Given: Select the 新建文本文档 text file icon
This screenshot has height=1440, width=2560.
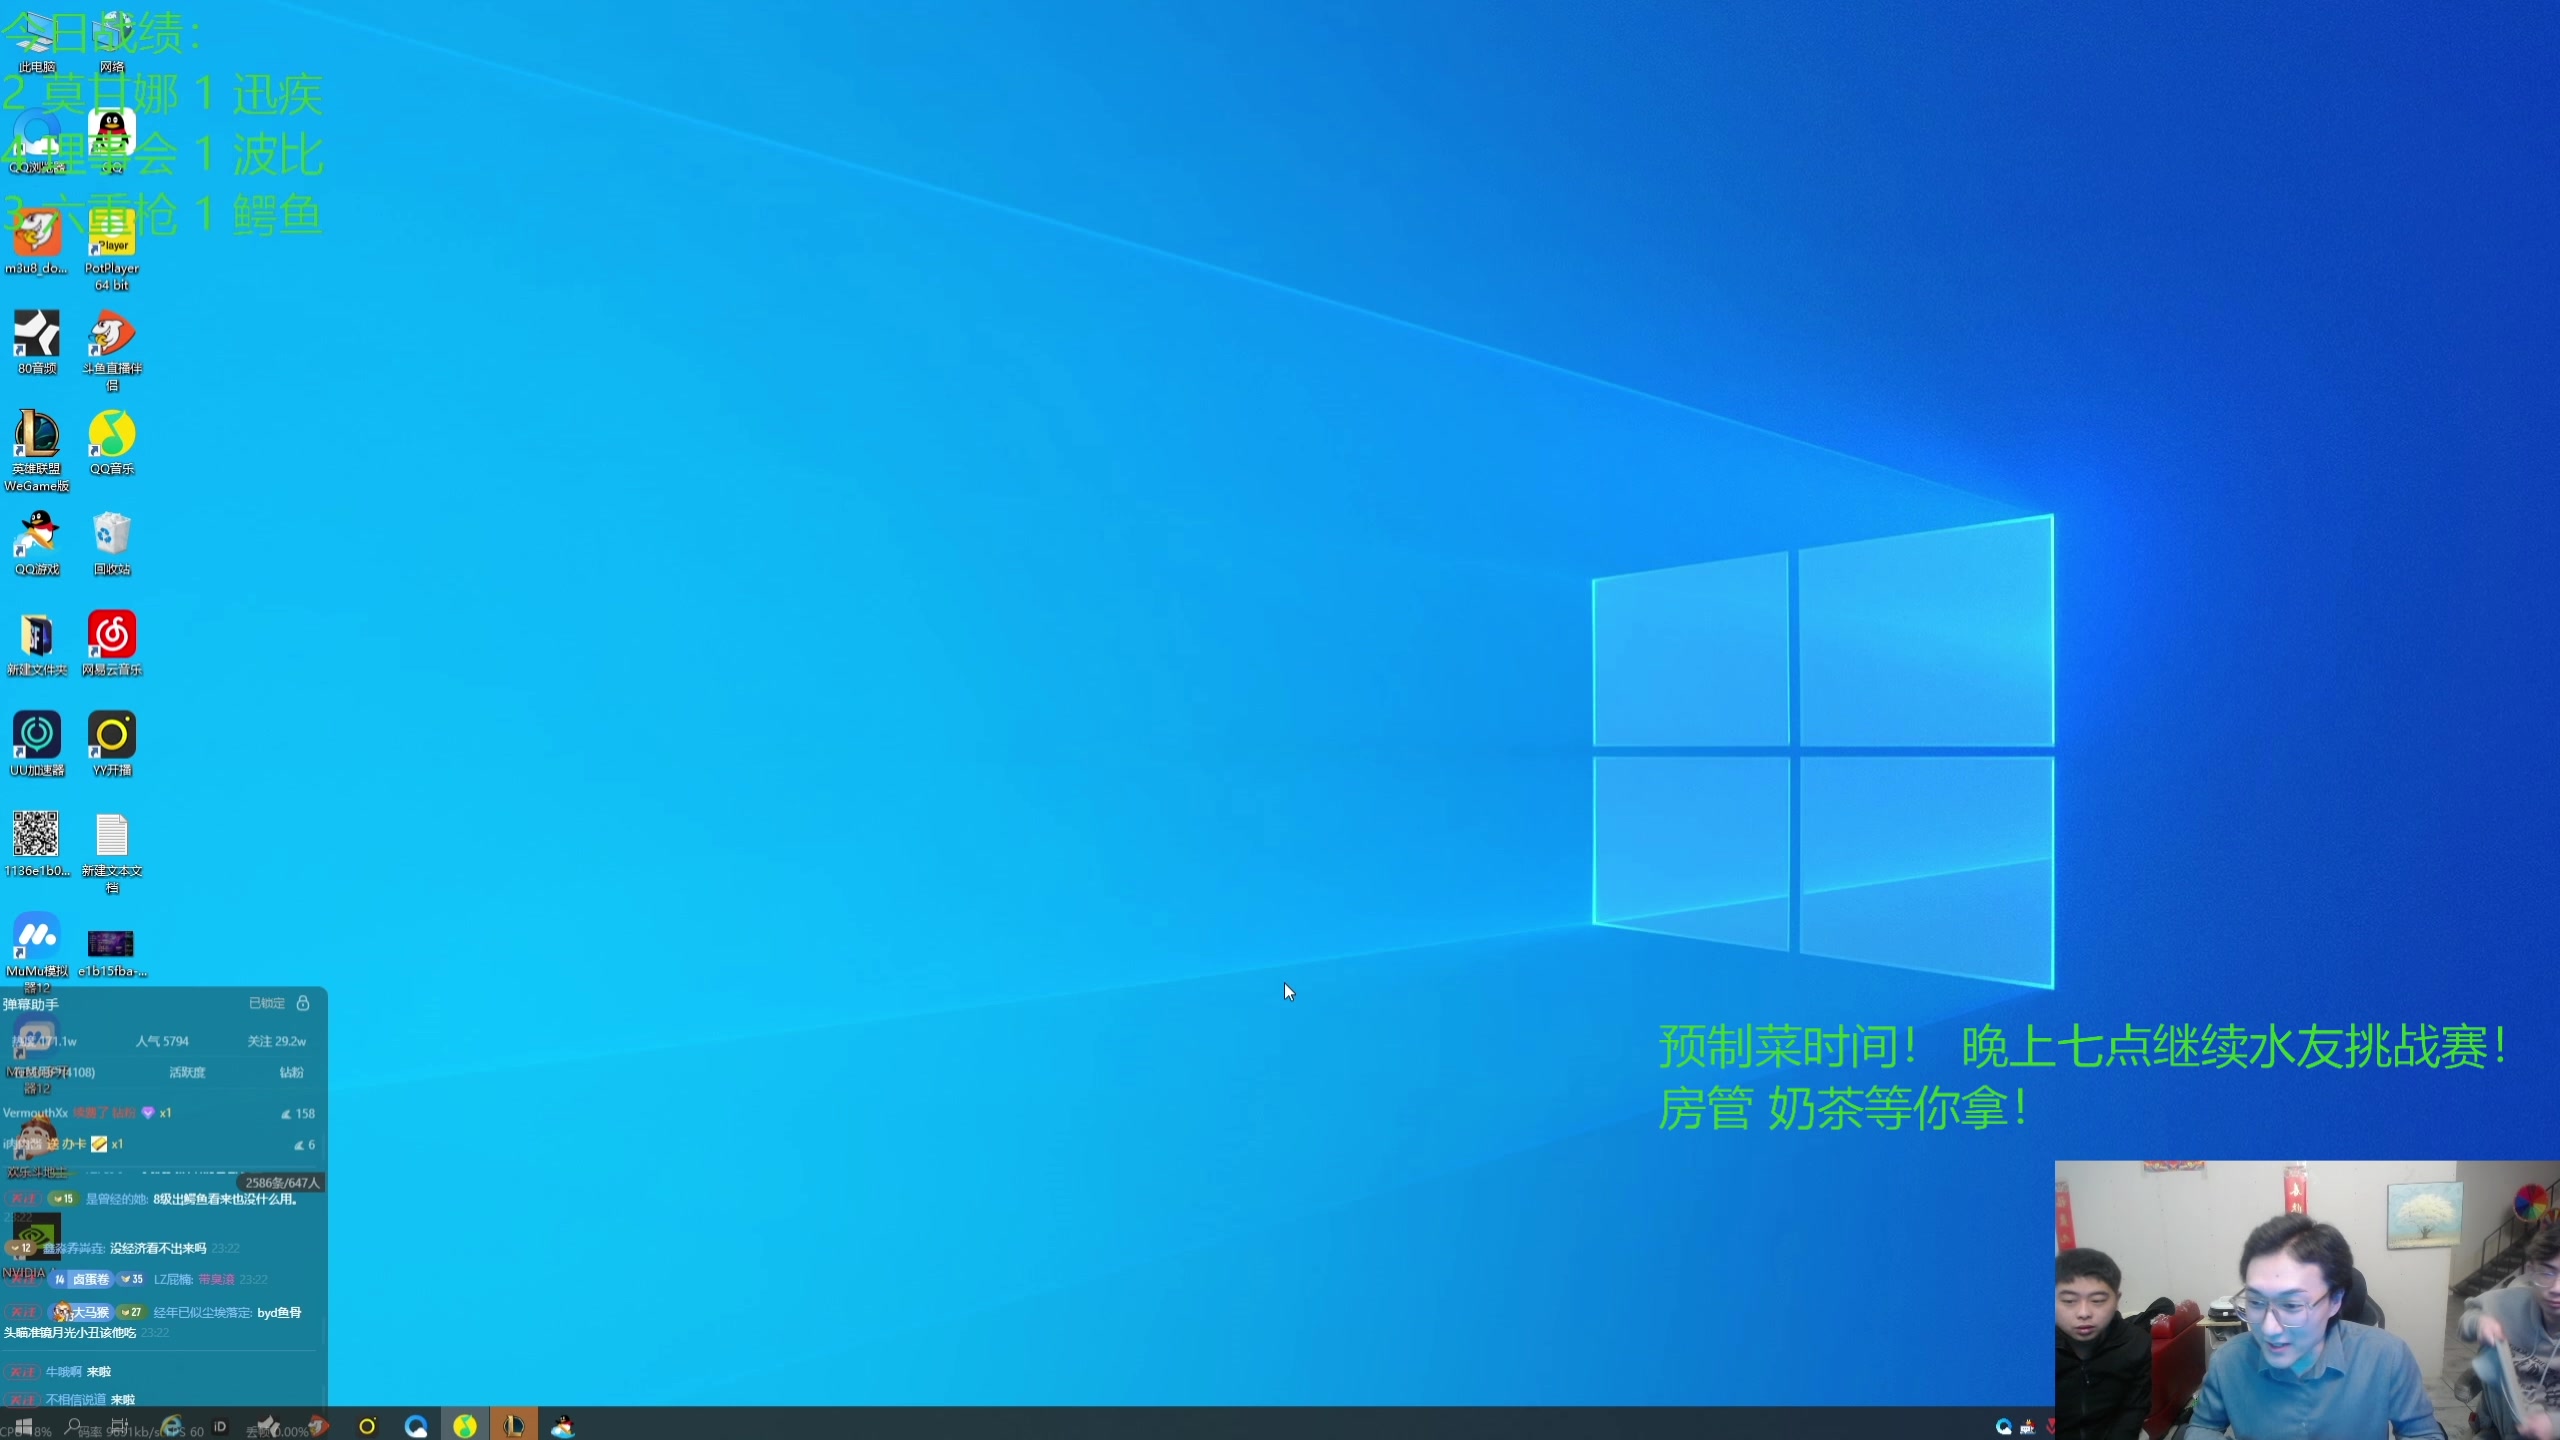Looking at the screenshot, I should click(x=112, y=852).
